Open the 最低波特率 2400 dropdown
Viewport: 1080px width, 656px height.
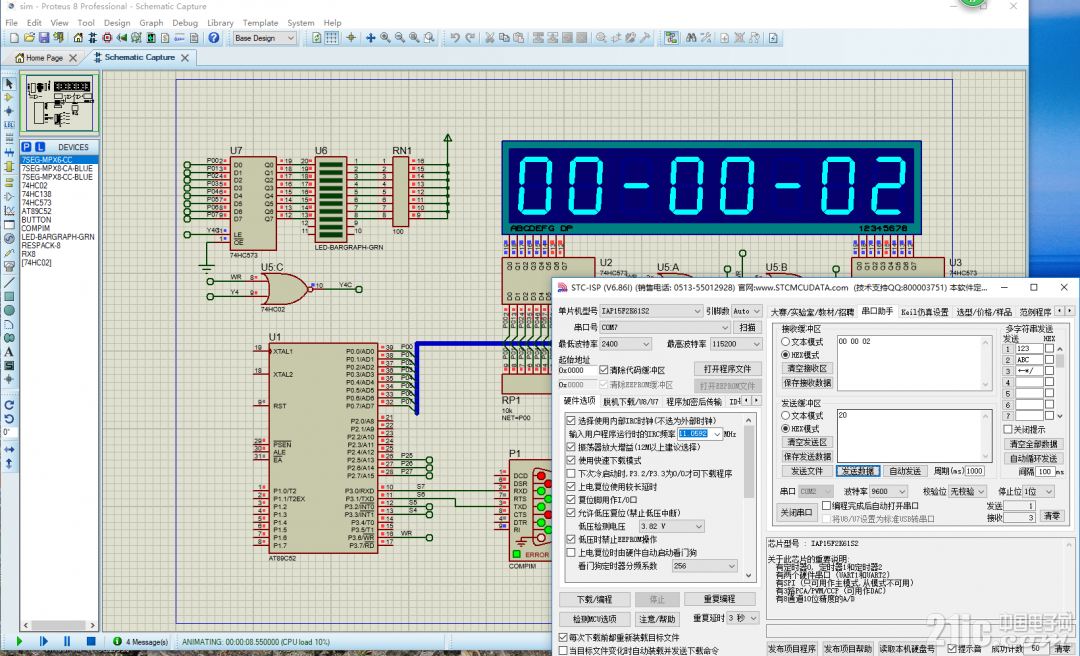point(625,343)
